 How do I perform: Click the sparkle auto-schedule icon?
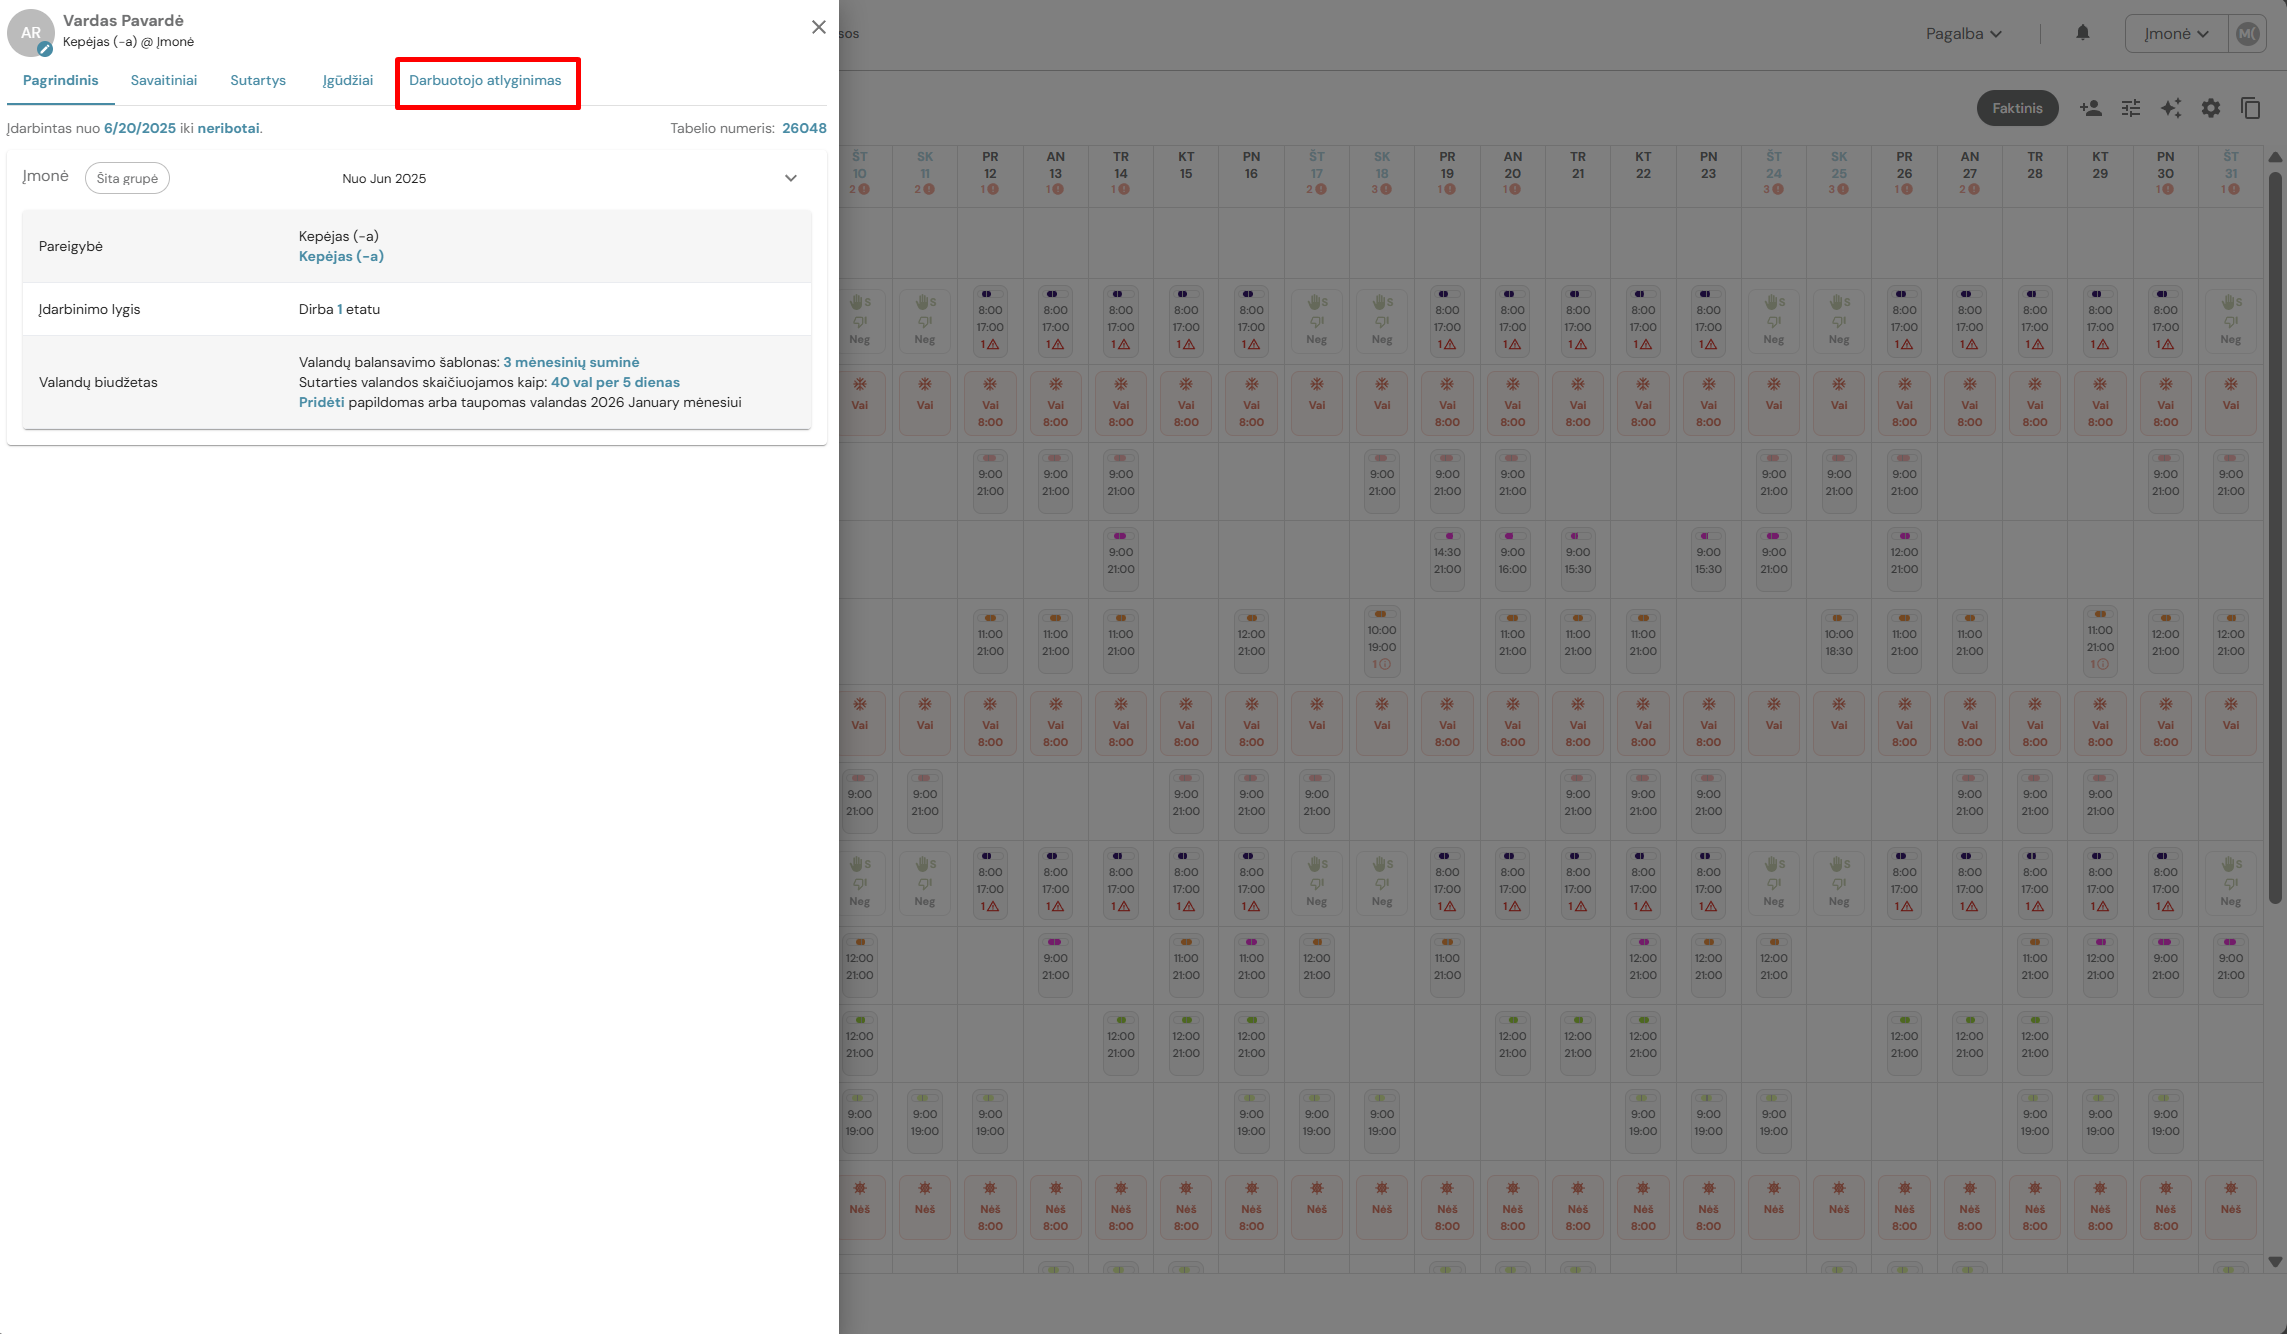[x=2171, y=108]
